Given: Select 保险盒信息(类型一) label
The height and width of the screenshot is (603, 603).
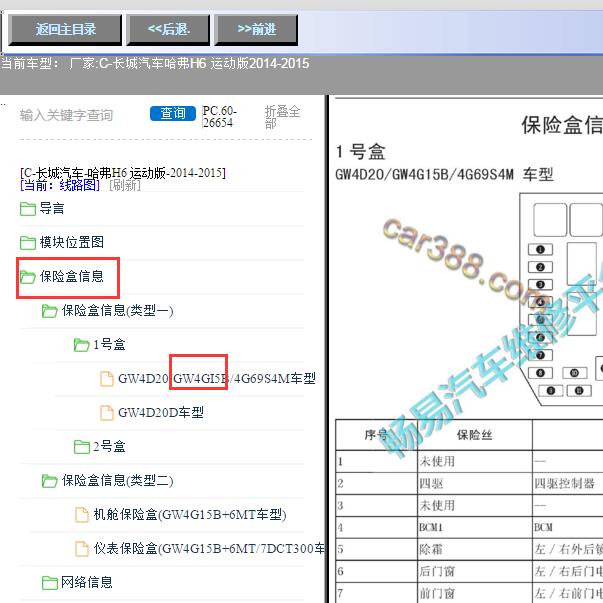Looking at the screenshot, I should (x=117, y=310).
